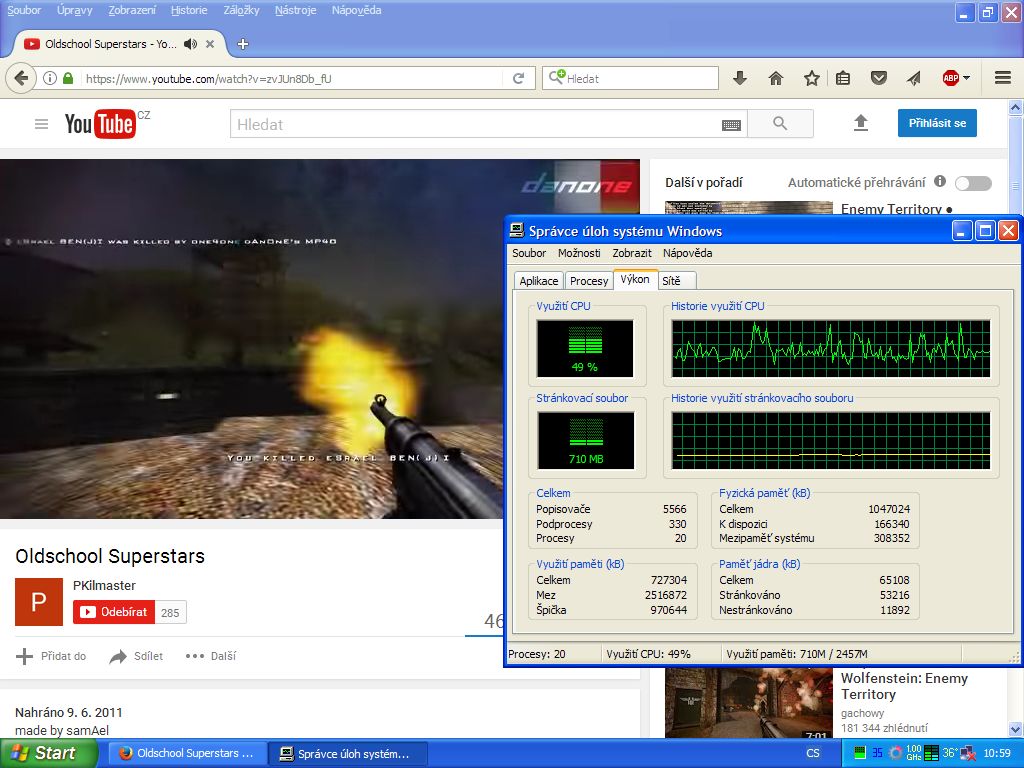The width and height of the screenshot is (1024, 768).
Task: Open the Zobrazit menu in Task Manager
Action: tap(632, 254)
